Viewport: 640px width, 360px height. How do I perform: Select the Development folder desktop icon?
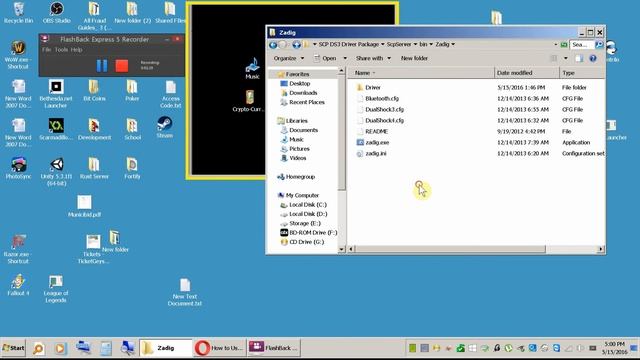click(94, 129)
